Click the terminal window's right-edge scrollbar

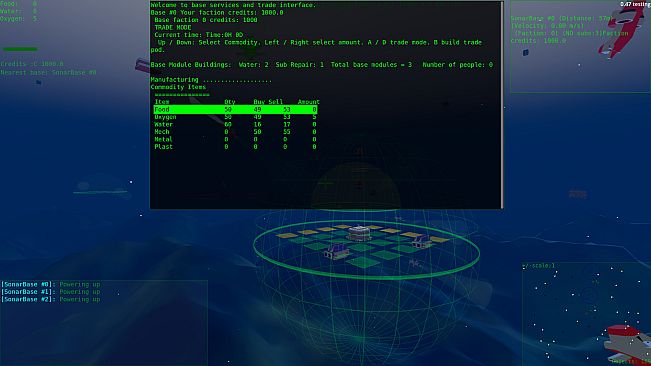(x=502, y=105)
